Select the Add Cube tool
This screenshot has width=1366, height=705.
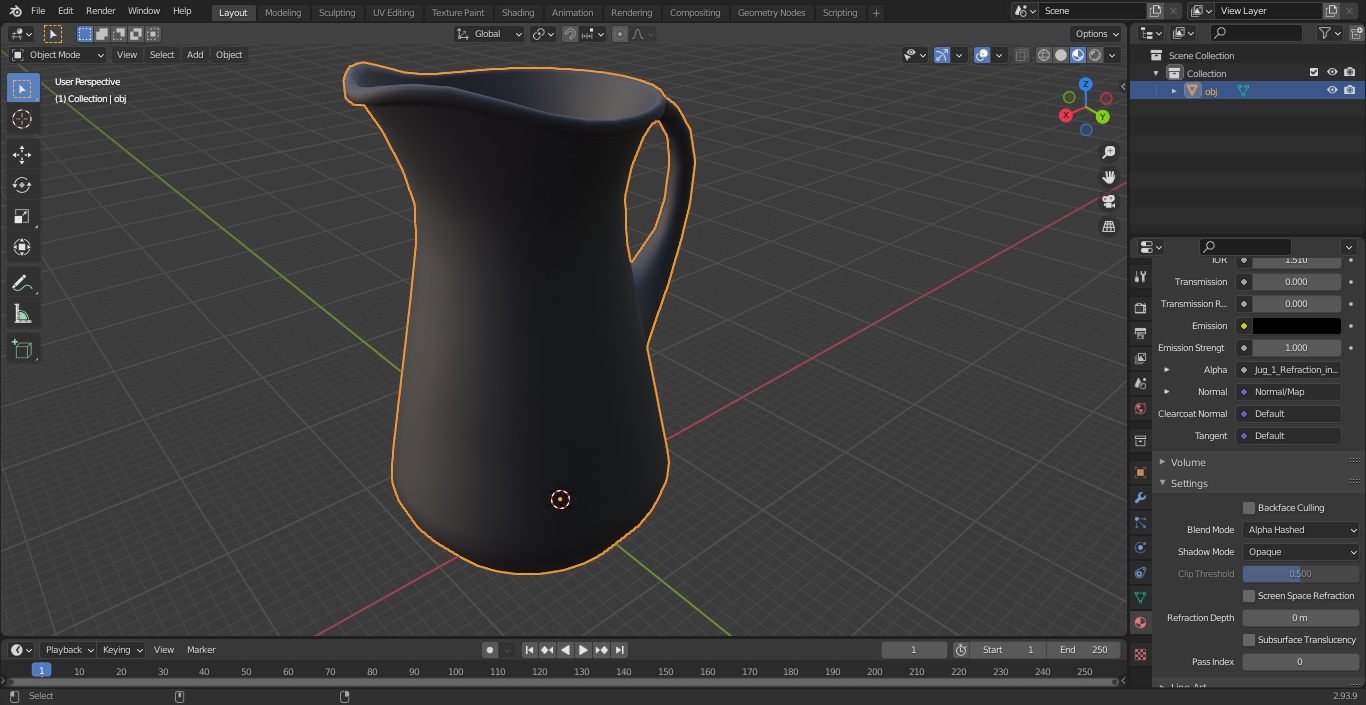(x=22, y=349)
